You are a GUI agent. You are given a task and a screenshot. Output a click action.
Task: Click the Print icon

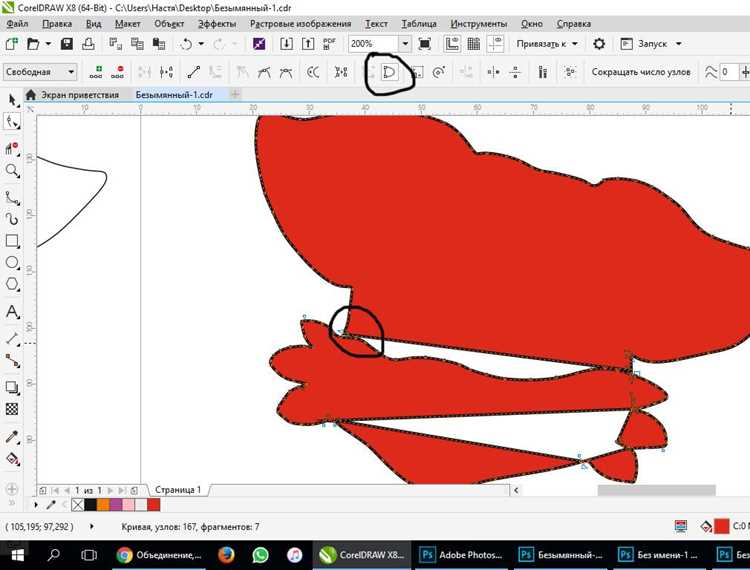tap(88, 44)
